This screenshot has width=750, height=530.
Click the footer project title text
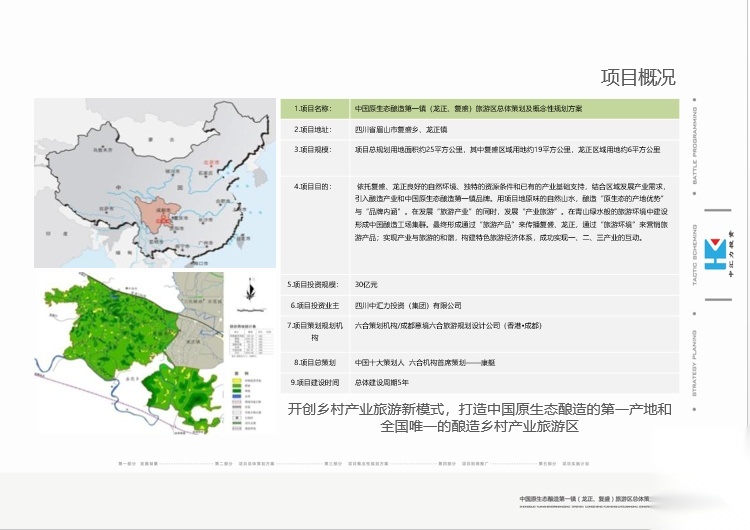click(x=585, y=498)
